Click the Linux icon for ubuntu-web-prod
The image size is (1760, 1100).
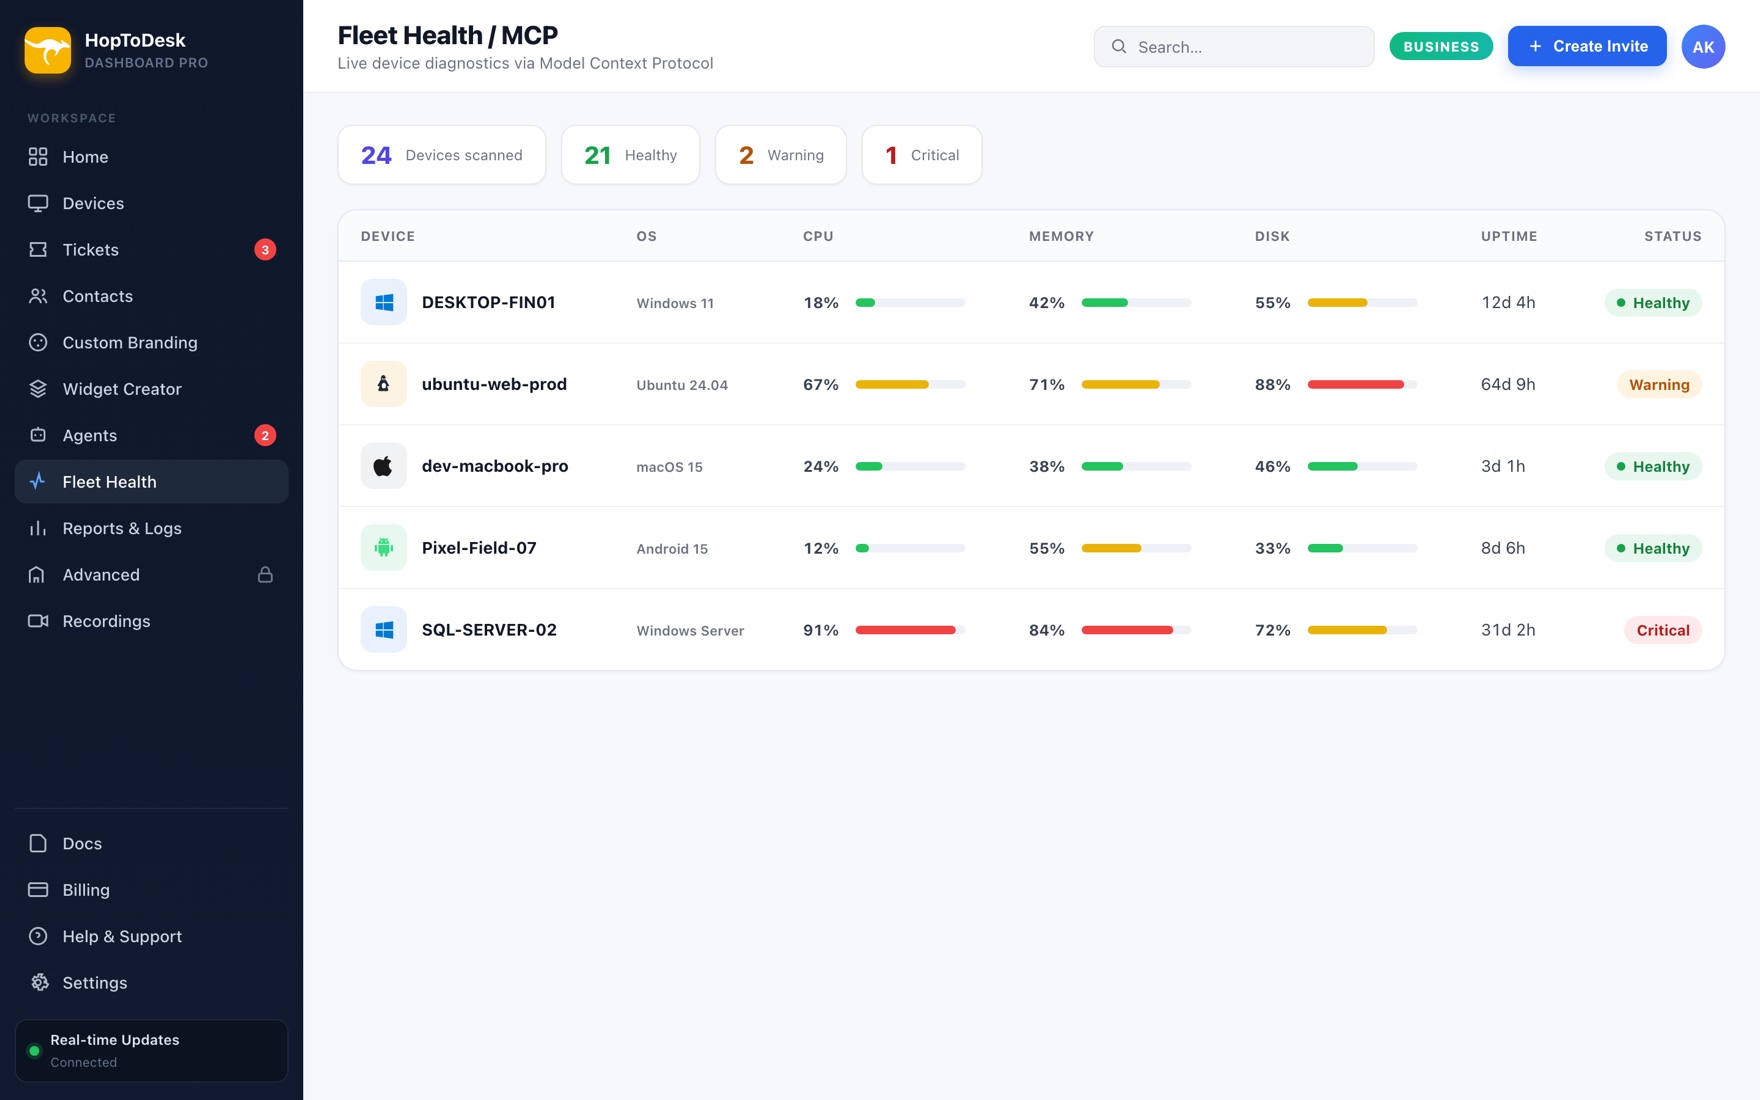[384, 384]
